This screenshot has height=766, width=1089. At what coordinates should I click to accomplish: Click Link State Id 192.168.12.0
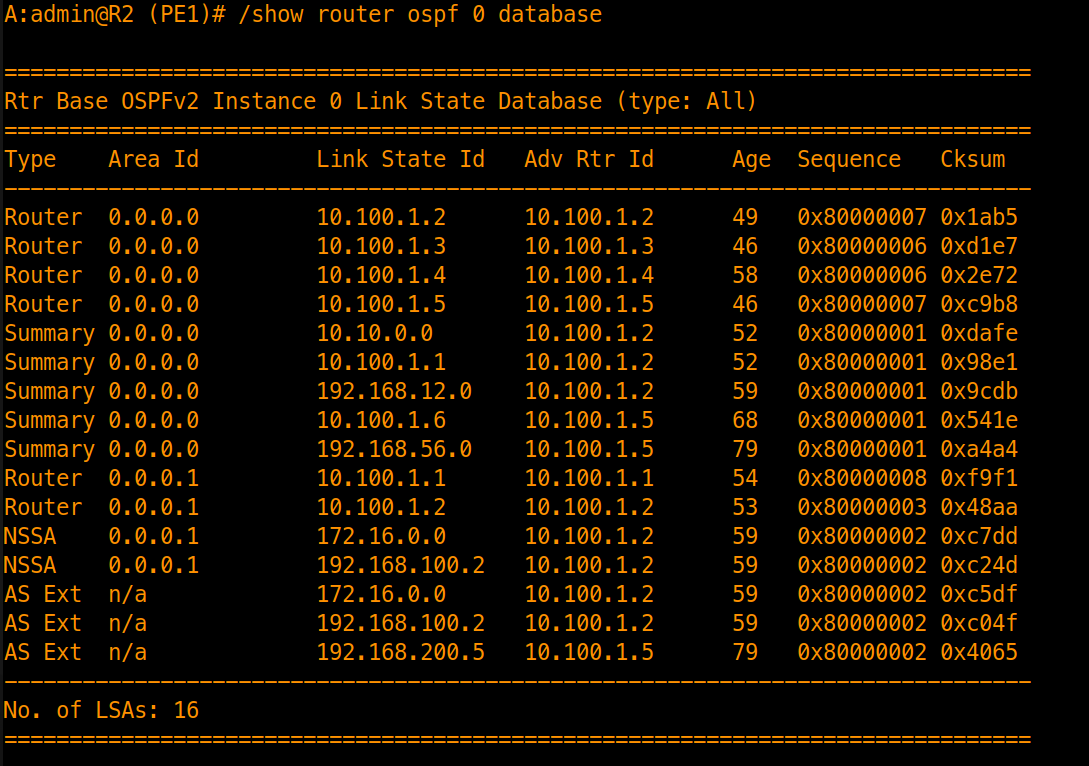click(x=394, y=392)
